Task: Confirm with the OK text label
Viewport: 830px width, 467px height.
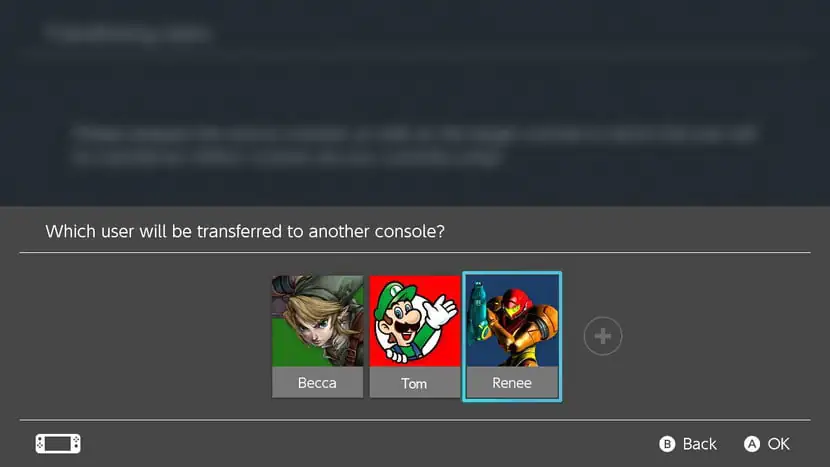Action: tap(779, 444)
